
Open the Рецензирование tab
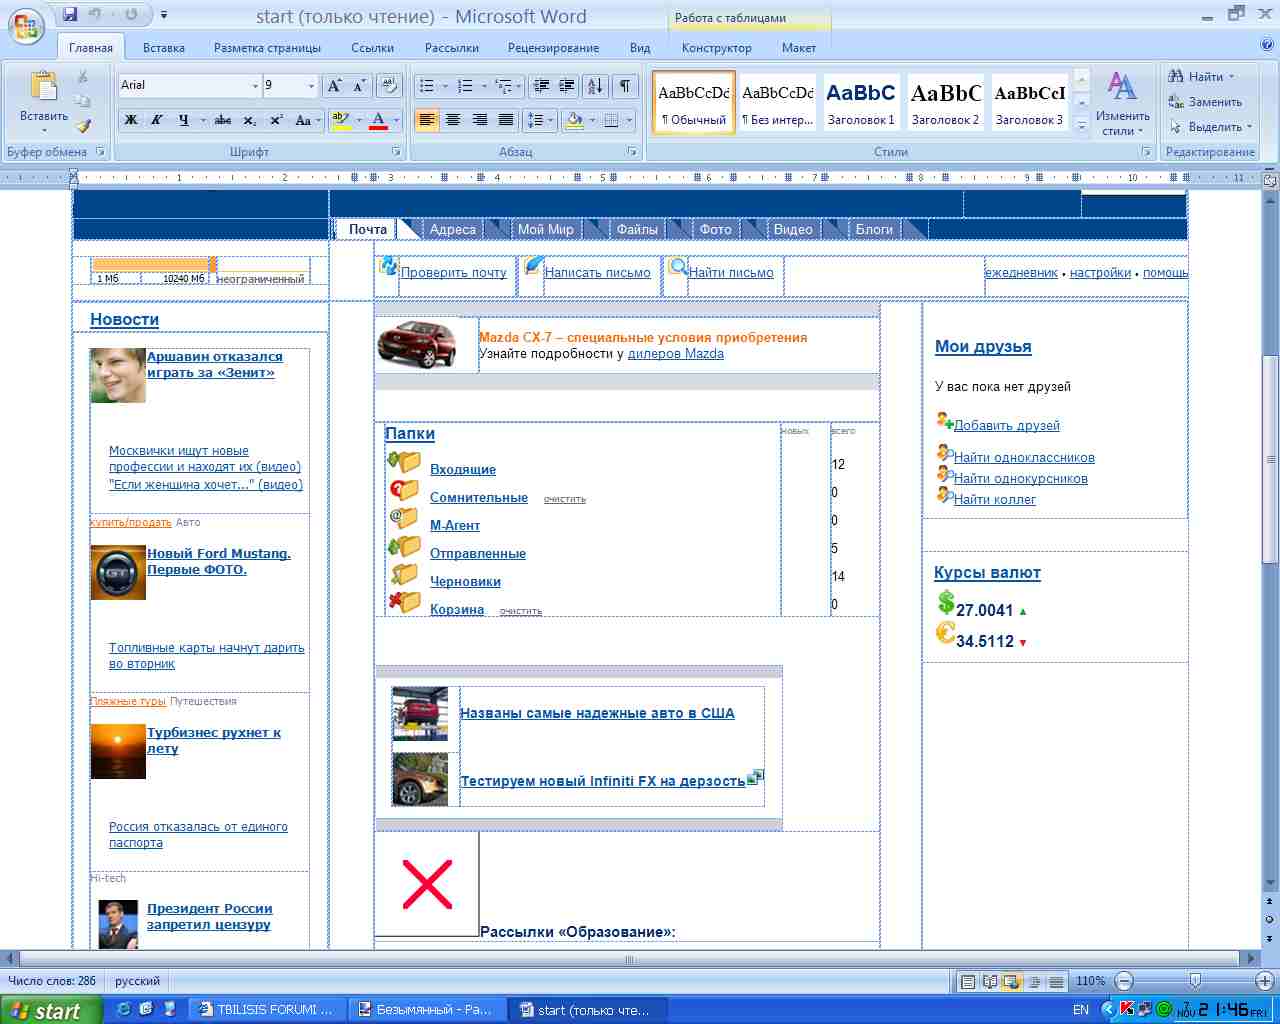(x=553, y=48)
